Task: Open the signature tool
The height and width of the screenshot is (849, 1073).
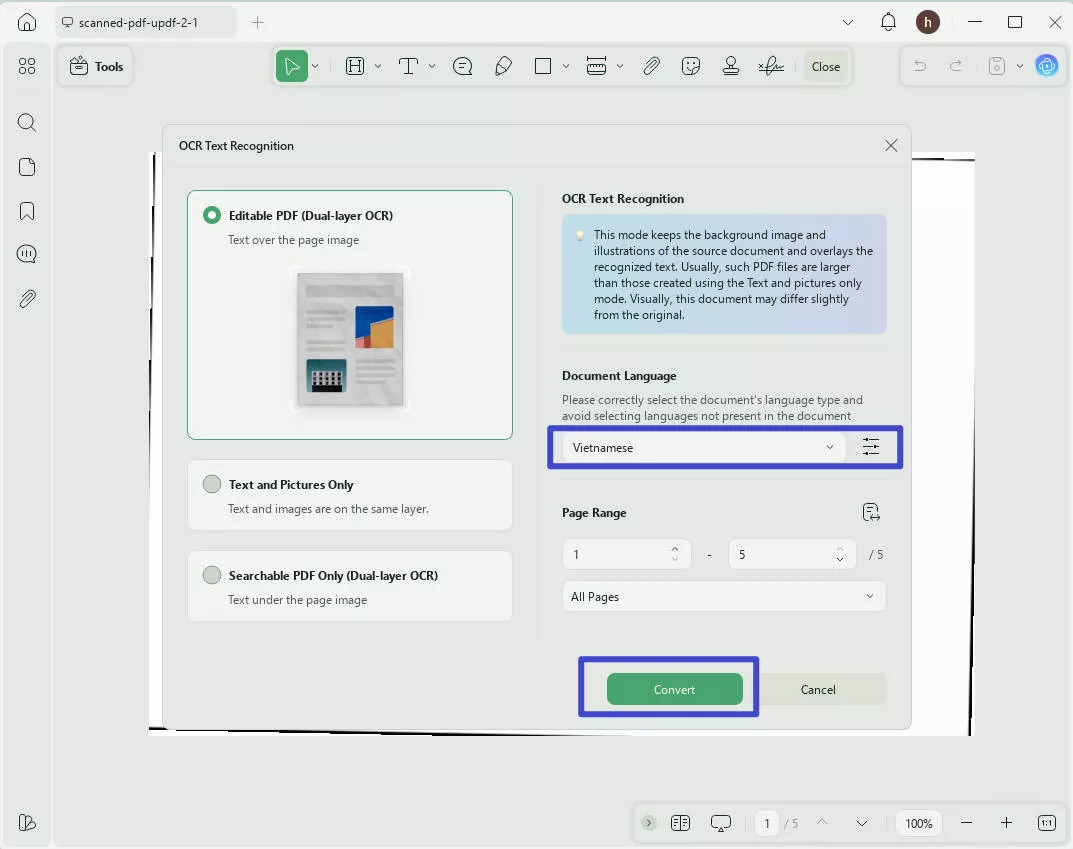Action: click(x=771, y=66)
